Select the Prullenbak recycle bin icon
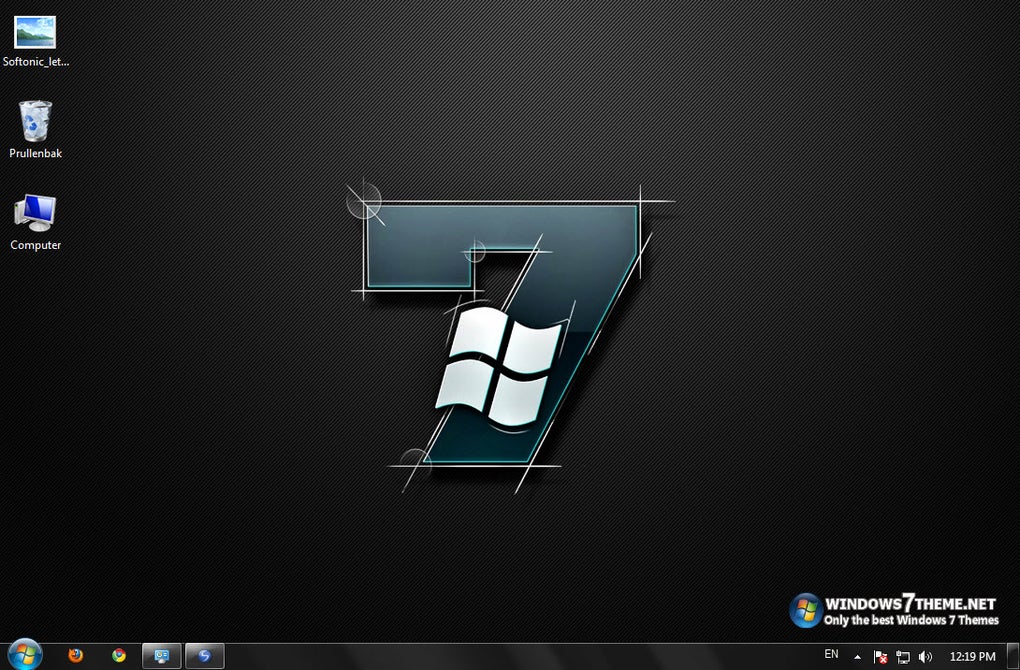This screenshot has height=670, width=1020. tap(35, 121)
